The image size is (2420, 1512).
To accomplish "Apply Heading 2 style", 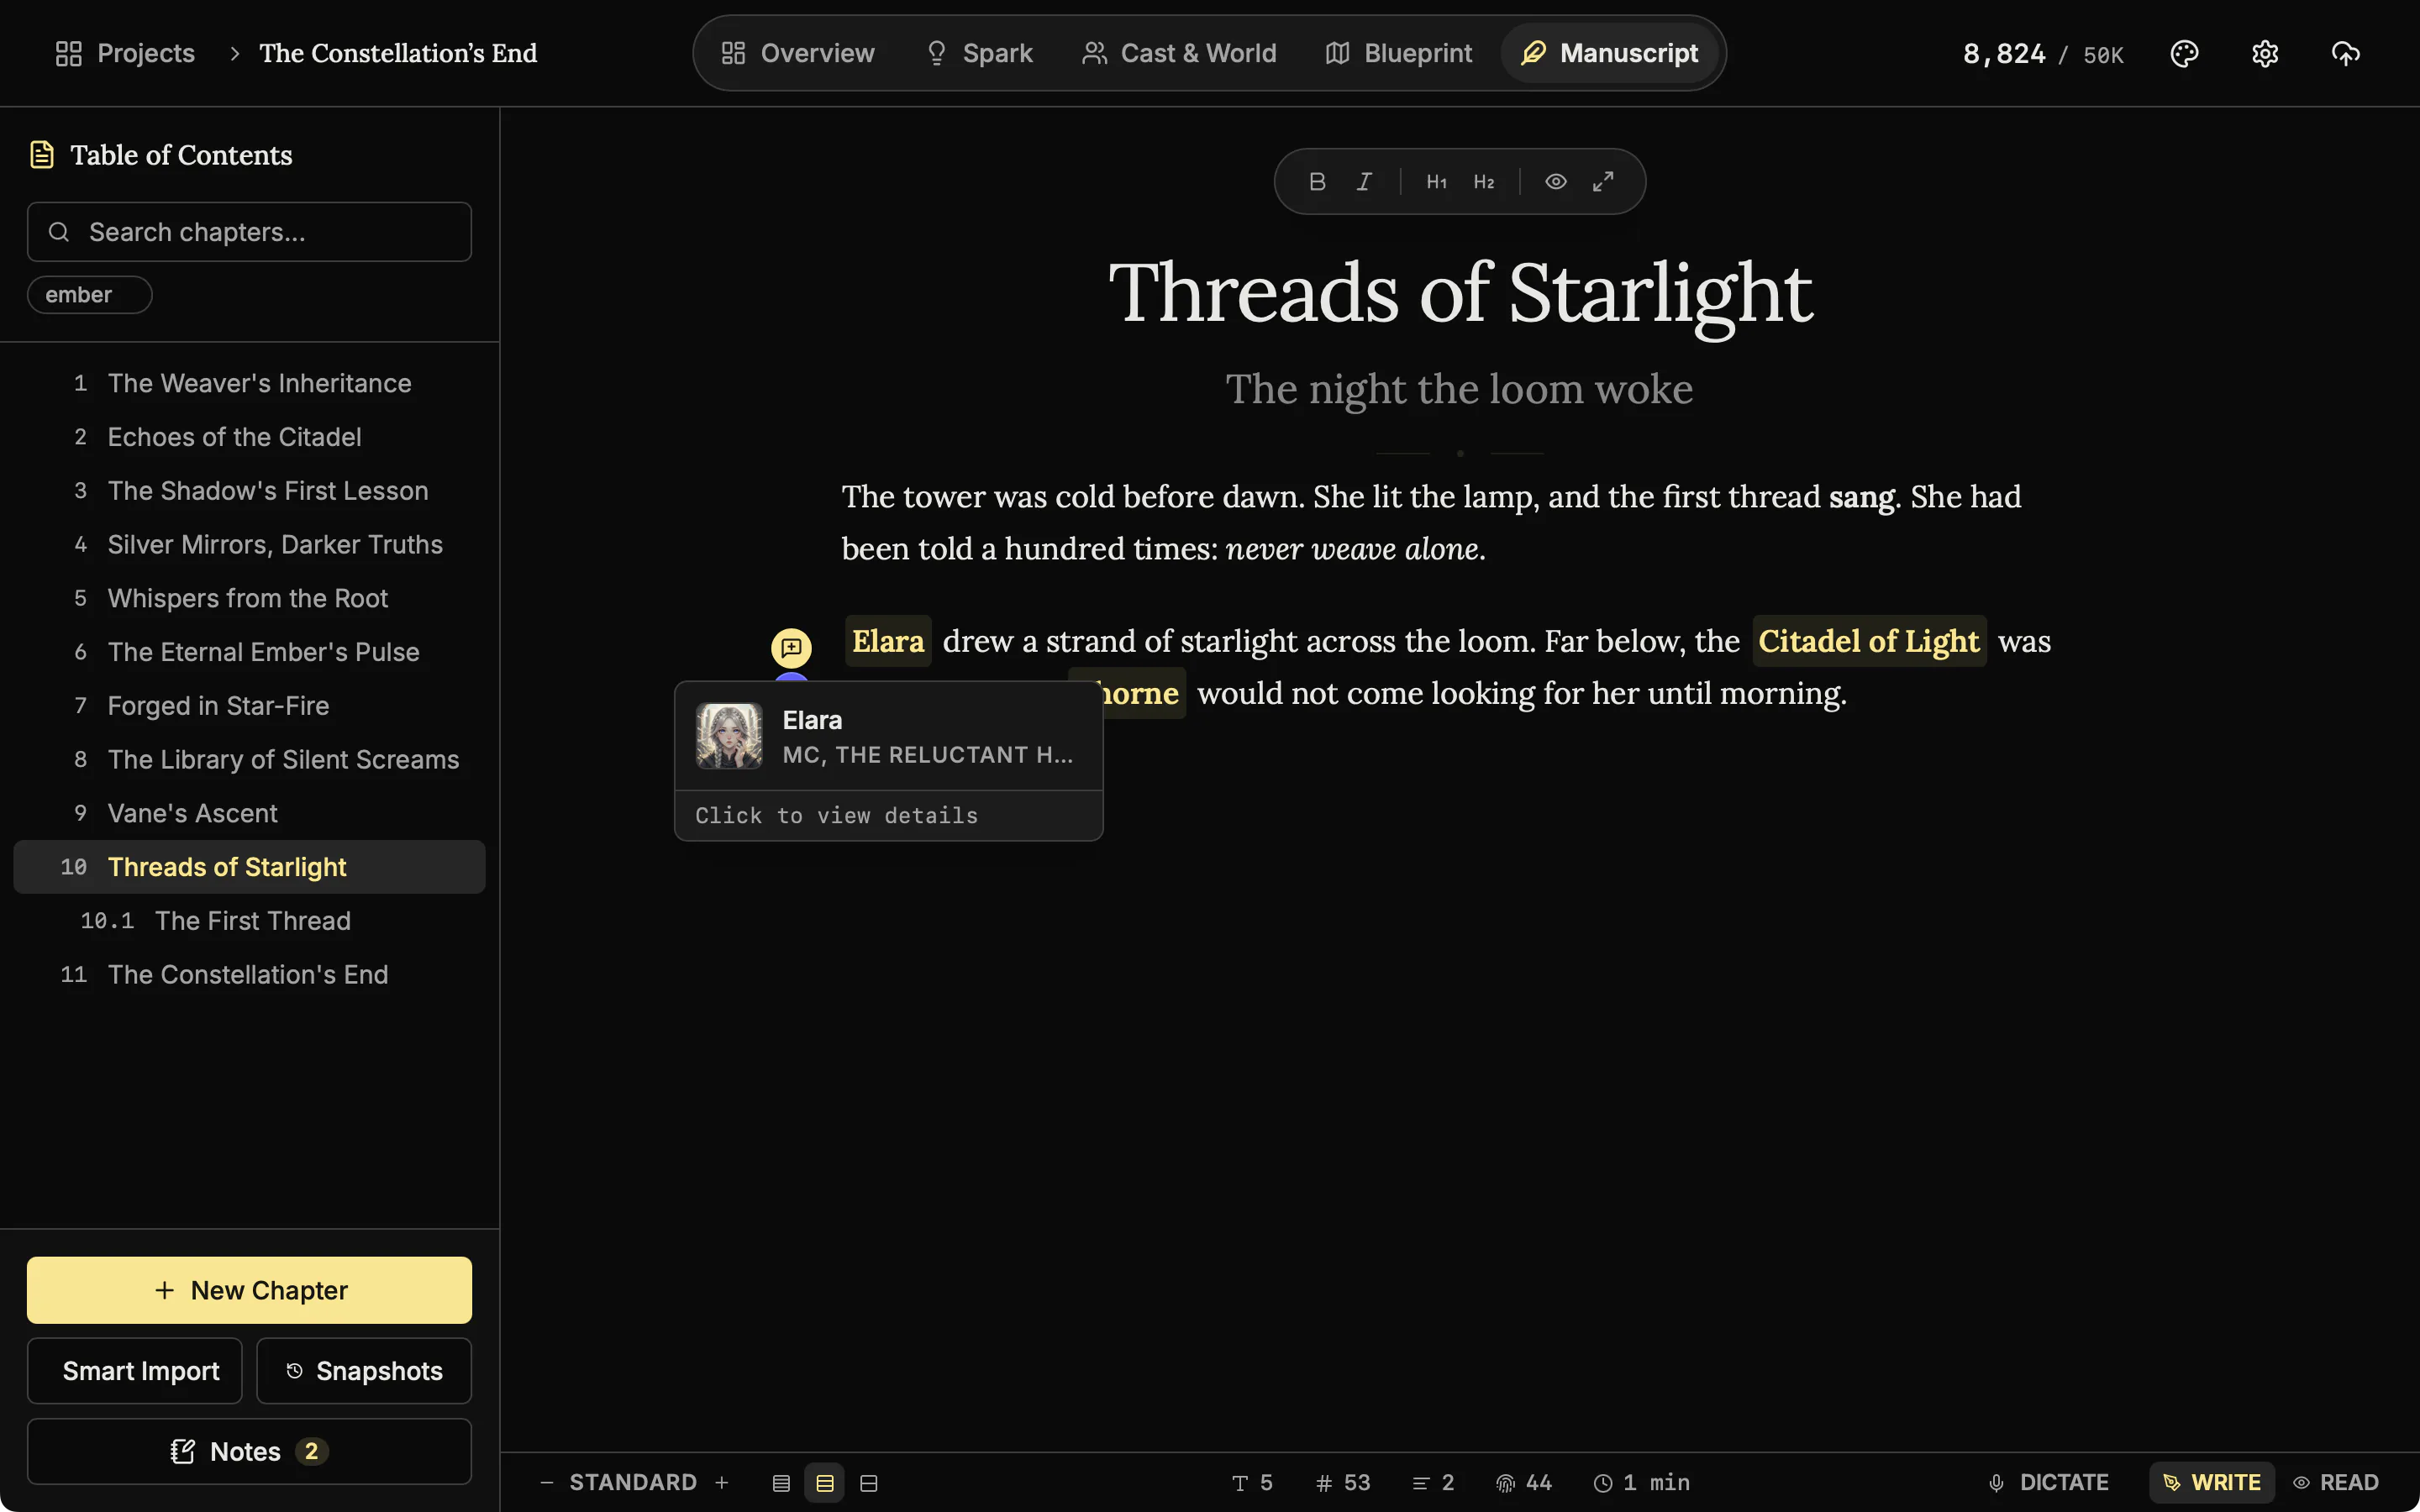I will click(1484, 181).
